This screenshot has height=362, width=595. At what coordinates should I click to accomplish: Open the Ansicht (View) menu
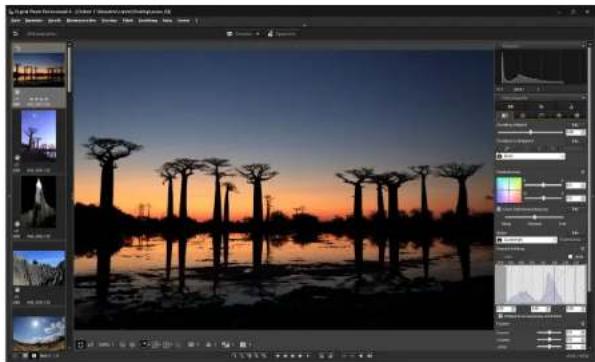[x=54, y=20]
